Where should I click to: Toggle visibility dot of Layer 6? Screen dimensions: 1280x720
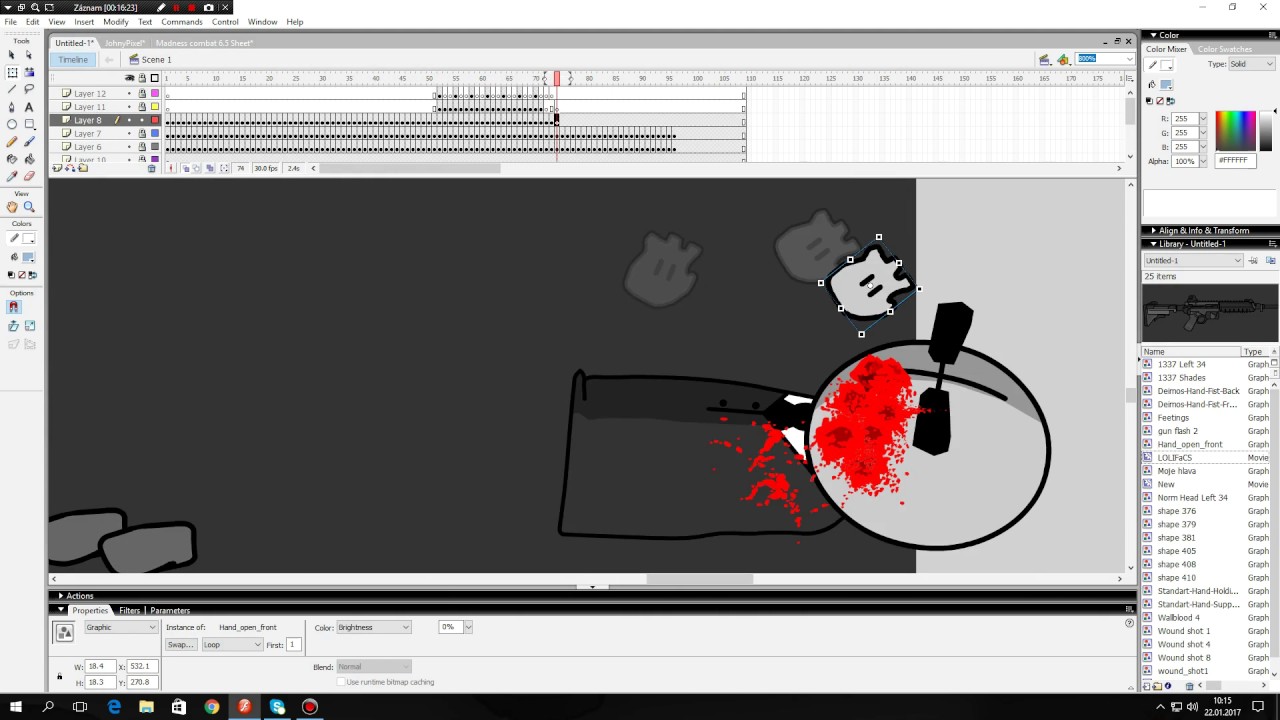(129, 147)
